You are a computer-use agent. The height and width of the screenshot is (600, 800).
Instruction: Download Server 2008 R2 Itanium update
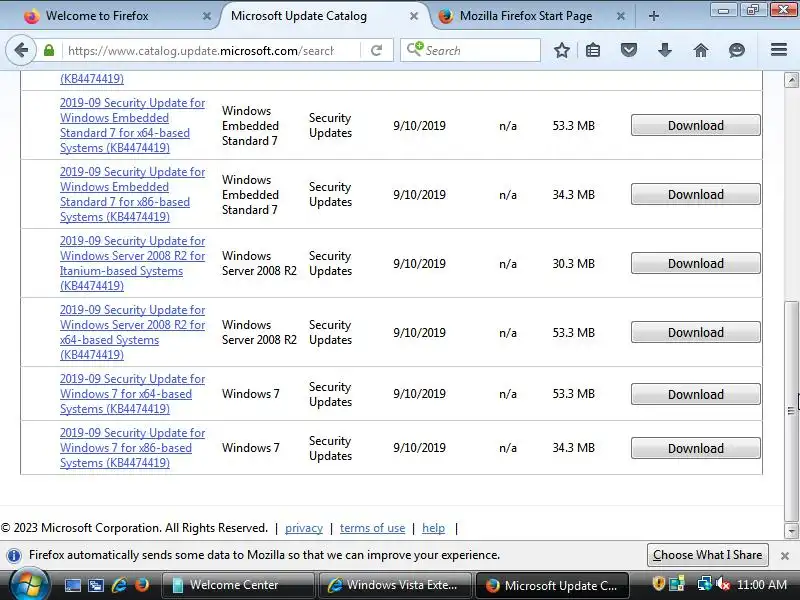(x=695, y=263)
